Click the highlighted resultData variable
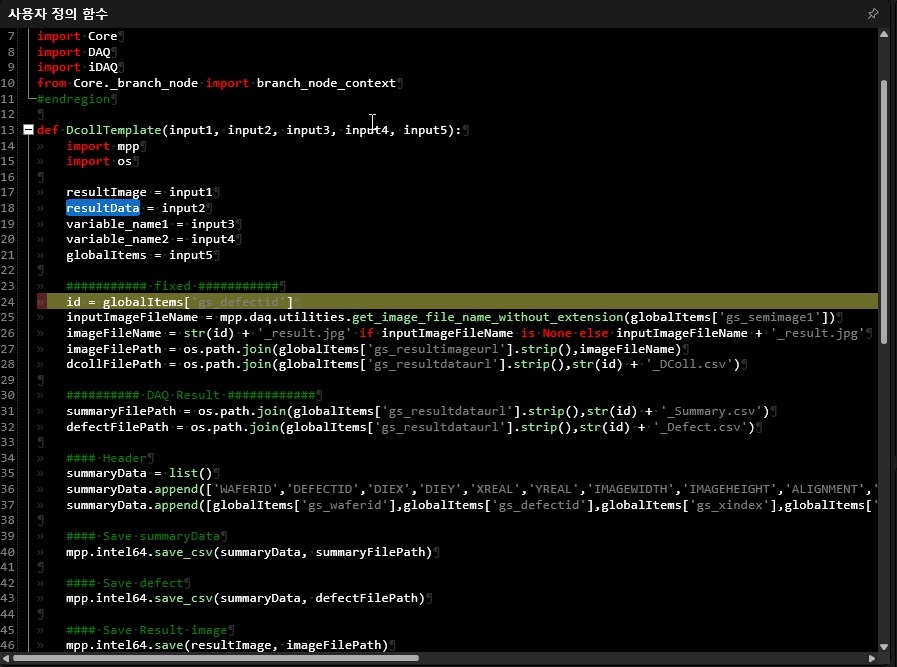Viewport: 897px width, 667px height. (x=102, y=208)
